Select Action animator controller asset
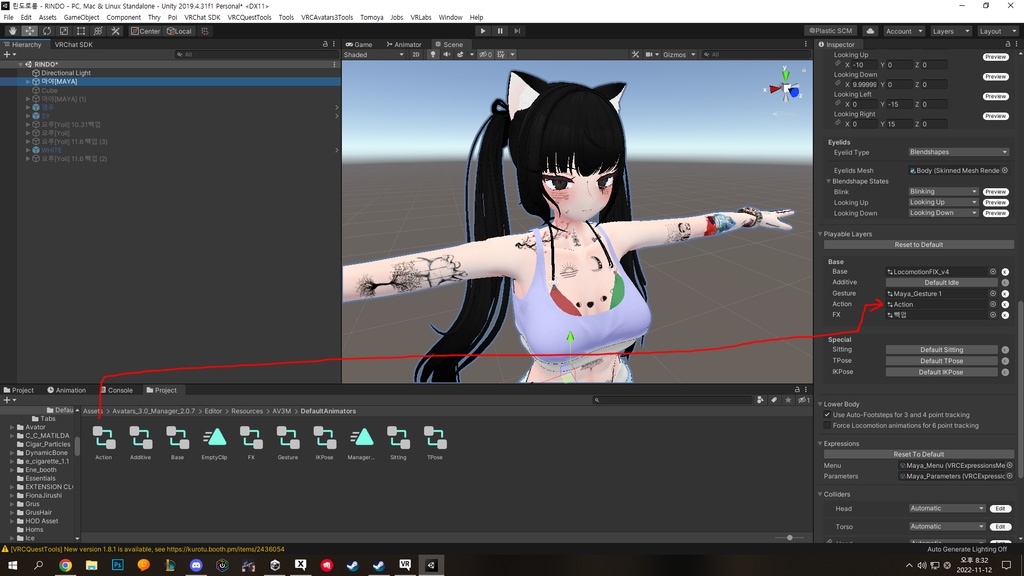Screen dimensions: 1024x576 [104, 442]
